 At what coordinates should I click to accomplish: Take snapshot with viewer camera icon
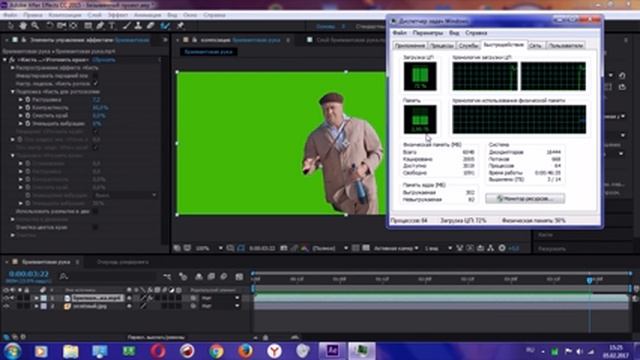[x=284, y=248]
